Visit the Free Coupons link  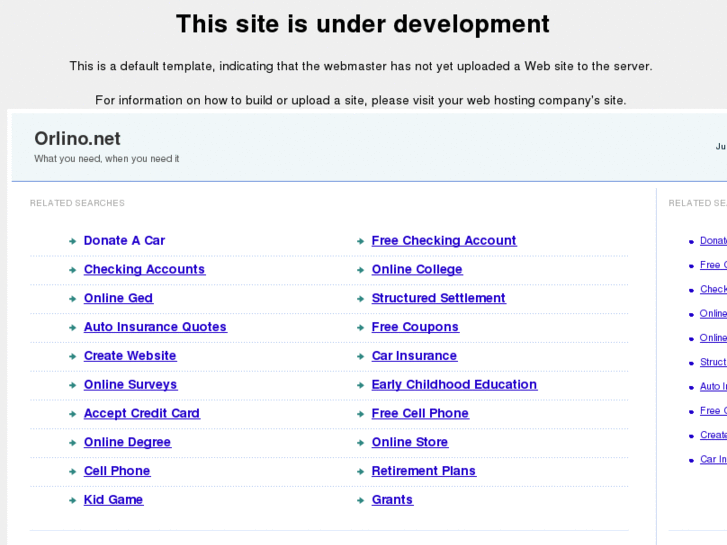pos(415,327)
